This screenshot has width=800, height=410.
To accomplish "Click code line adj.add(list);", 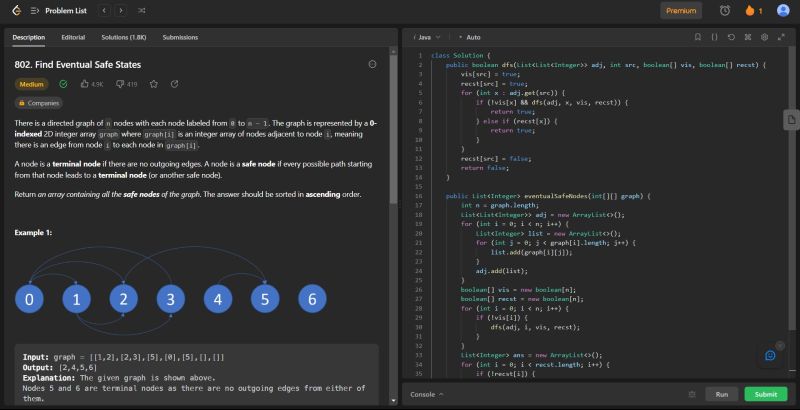I will point(502,271).
